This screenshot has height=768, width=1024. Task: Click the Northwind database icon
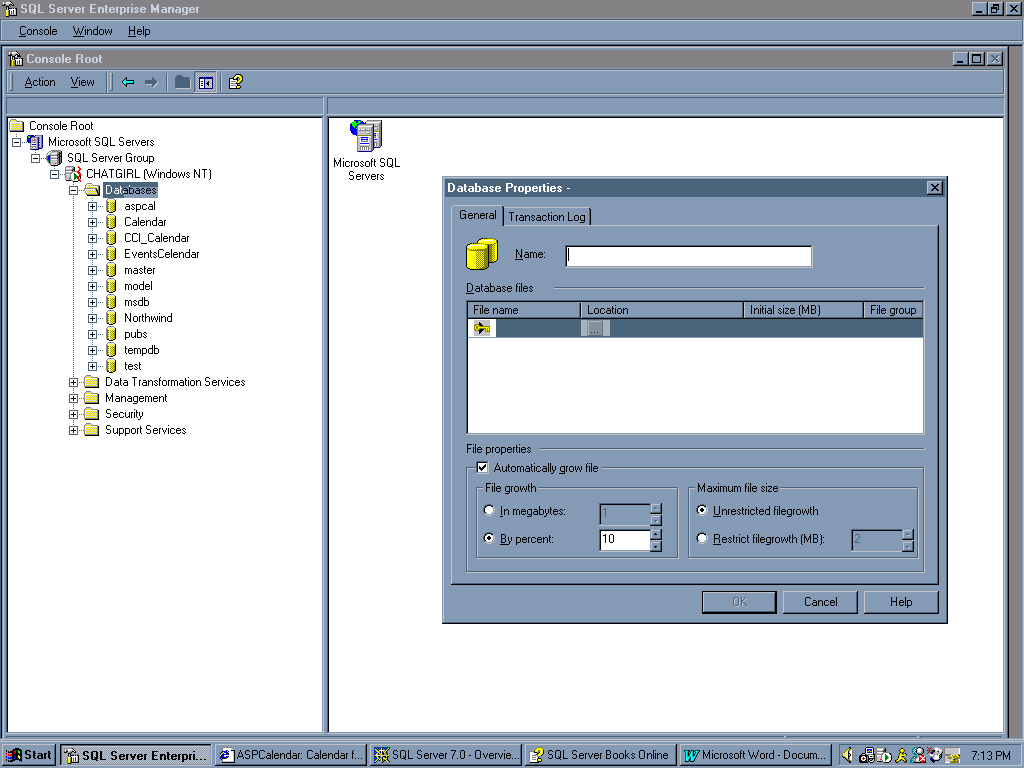[112, 318]
